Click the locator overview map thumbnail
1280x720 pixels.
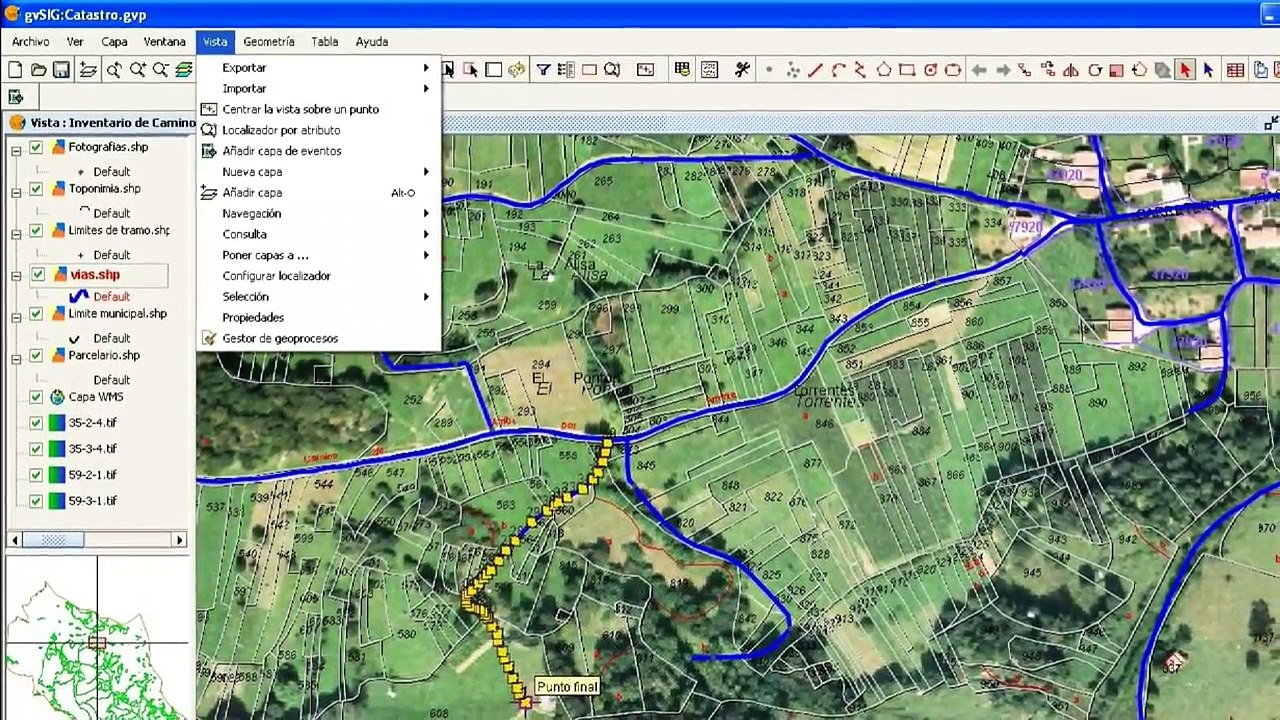[x=97, y=638]
